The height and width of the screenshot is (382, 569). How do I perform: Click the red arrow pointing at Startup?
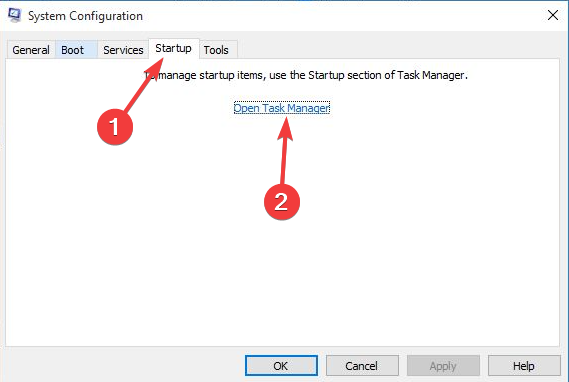tap(143, 85)
